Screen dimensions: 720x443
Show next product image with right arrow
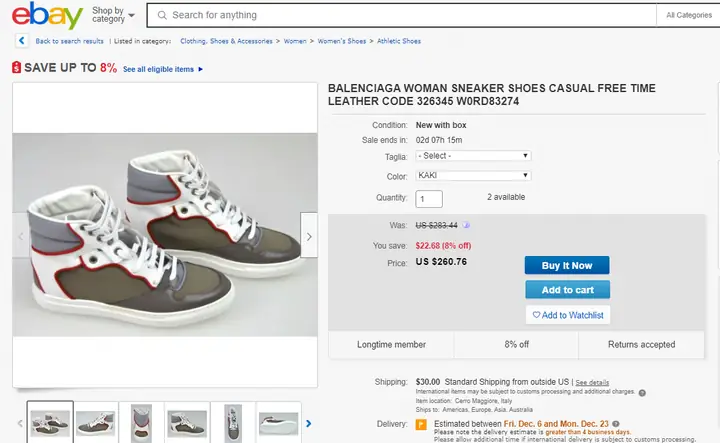309,236
